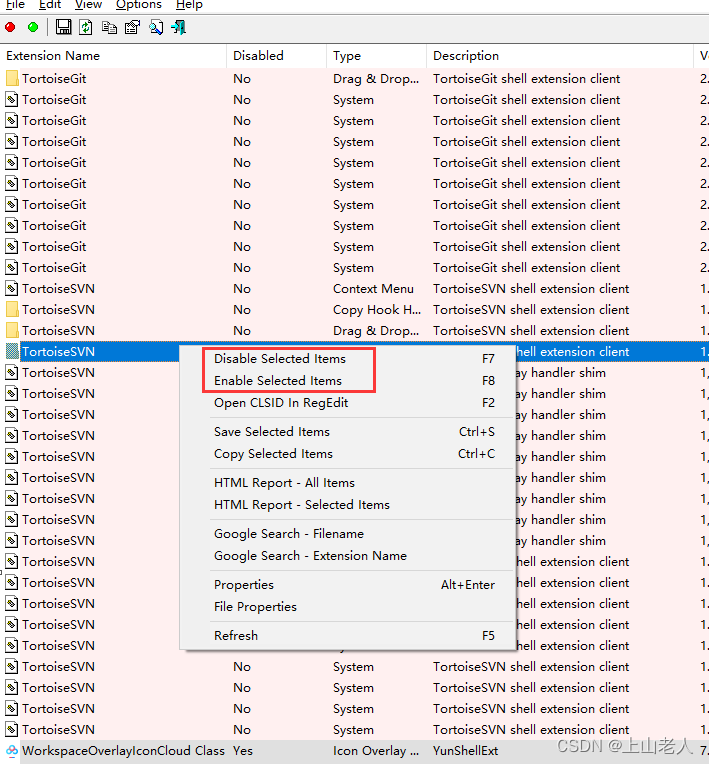Image resolution: width=709 pixels, height=764 pixels.
Task: Click the Save floppy disk toolbar icon
Action: tap(63, 27)
